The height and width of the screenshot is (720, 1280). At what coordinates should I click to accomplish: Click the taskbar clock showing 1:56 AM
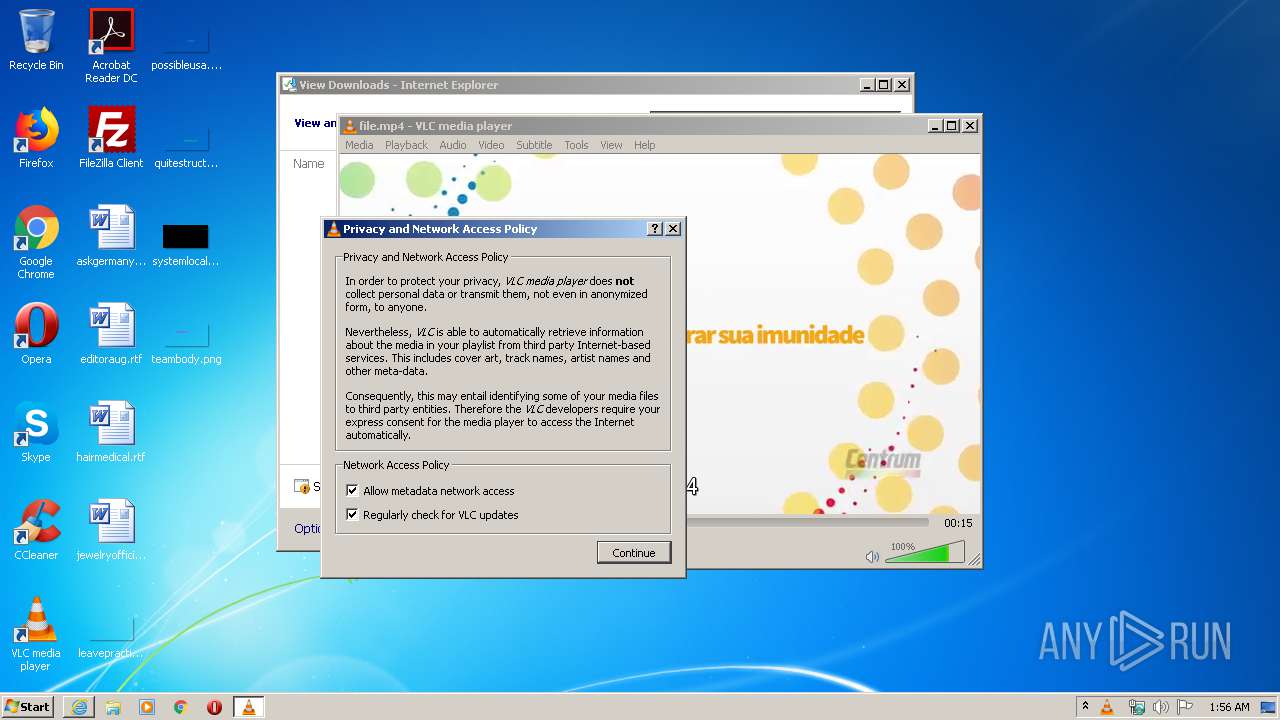point(1229,707)
